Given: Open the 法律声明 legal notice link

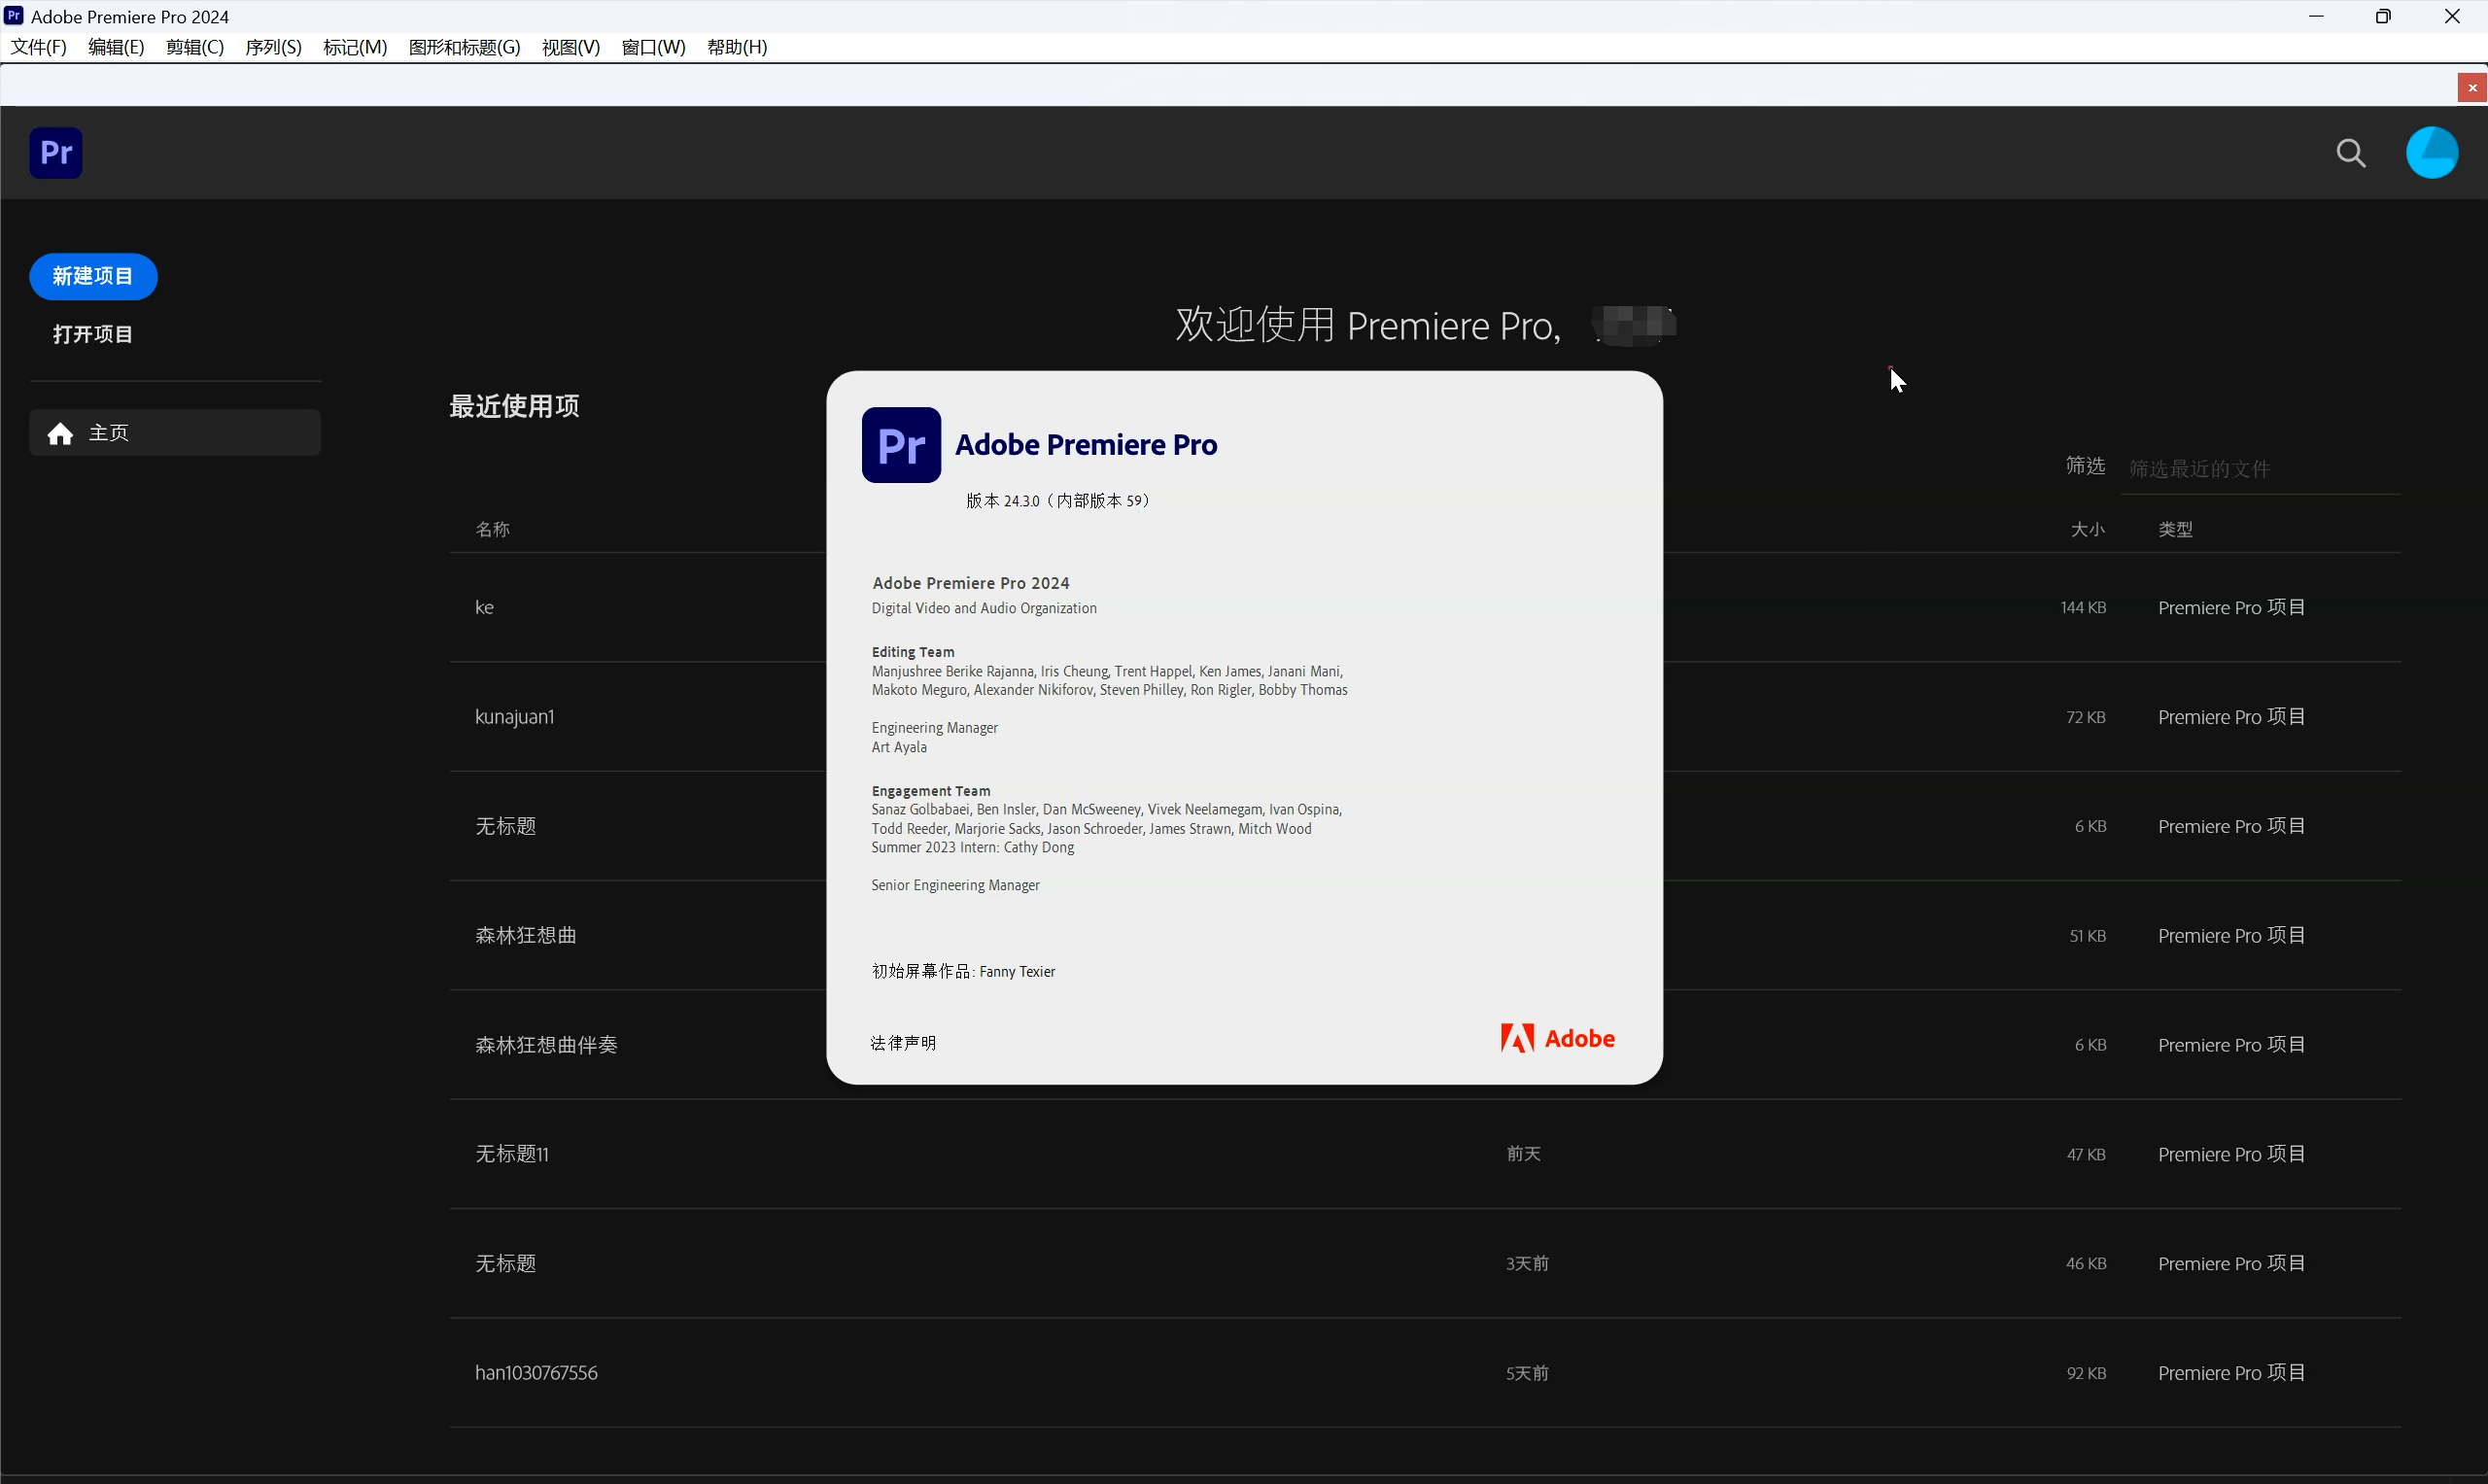Looking at the screenshot, I should 903,1043.
